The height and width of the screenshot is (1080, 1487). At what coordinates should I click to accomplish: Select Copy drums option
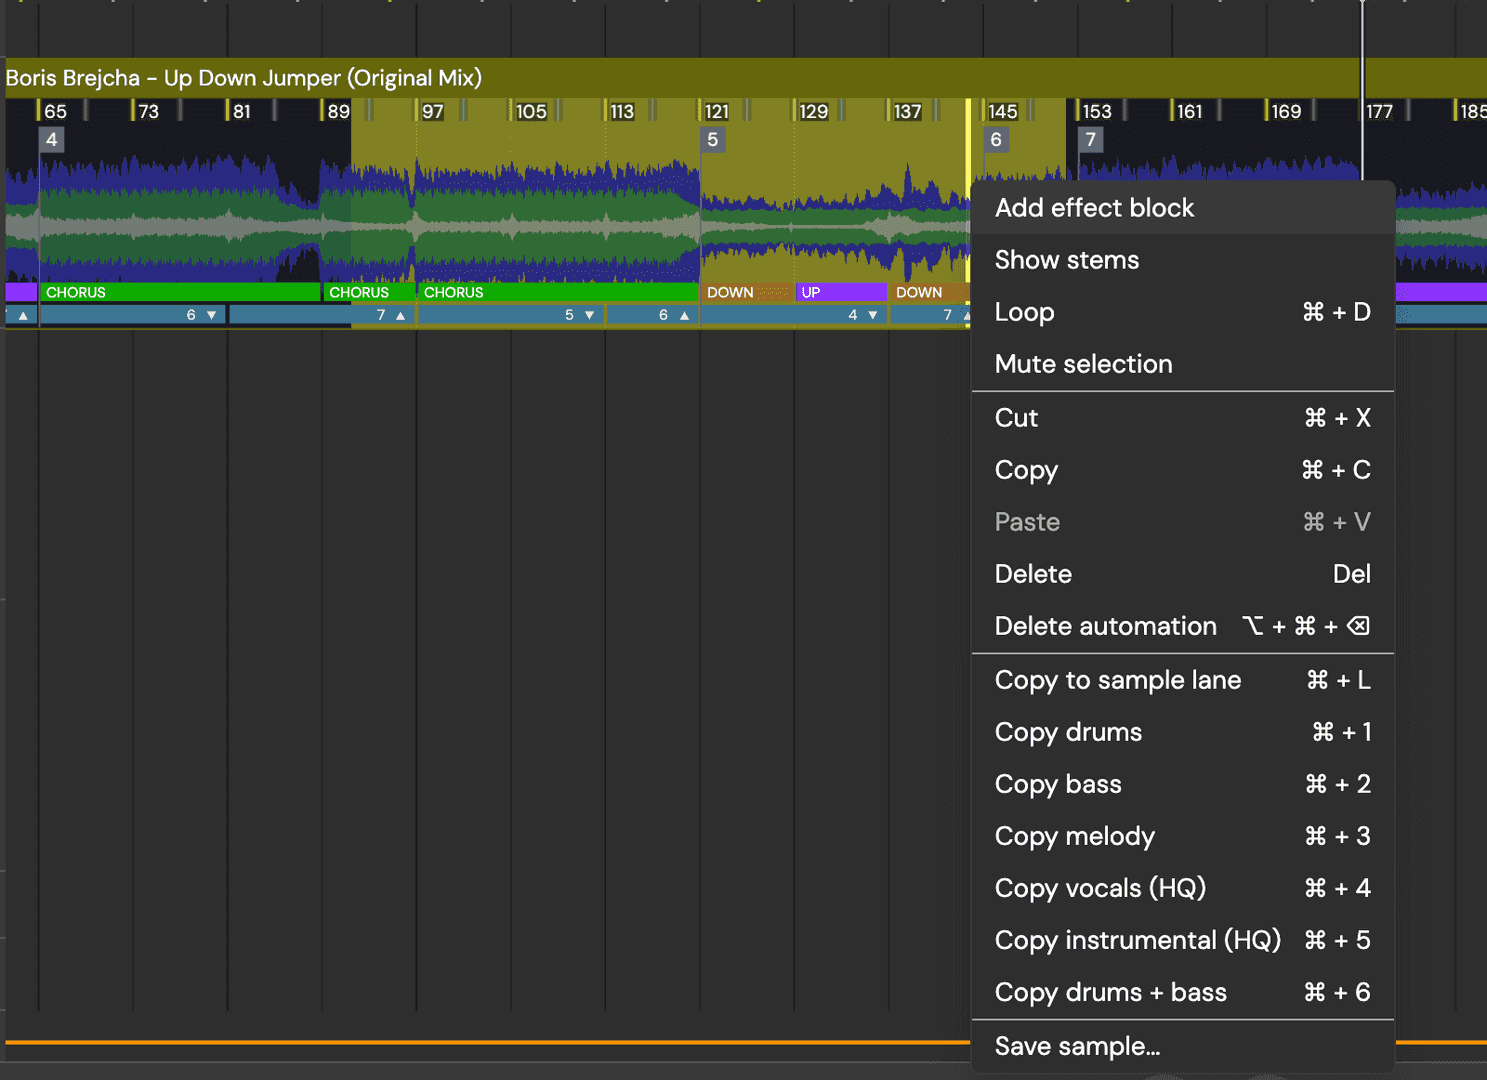[1182, 732]
